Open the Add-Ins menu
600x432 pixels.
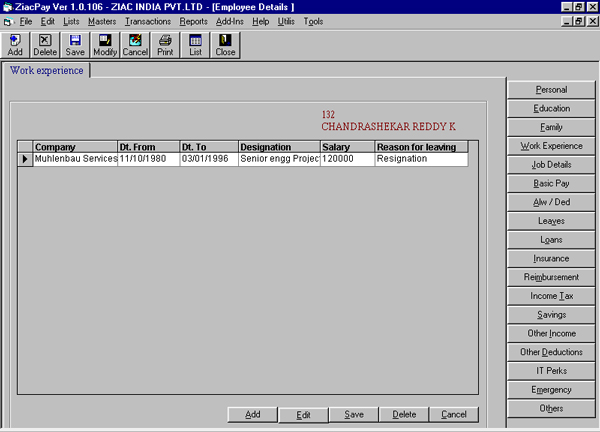[x=230, y=21]
